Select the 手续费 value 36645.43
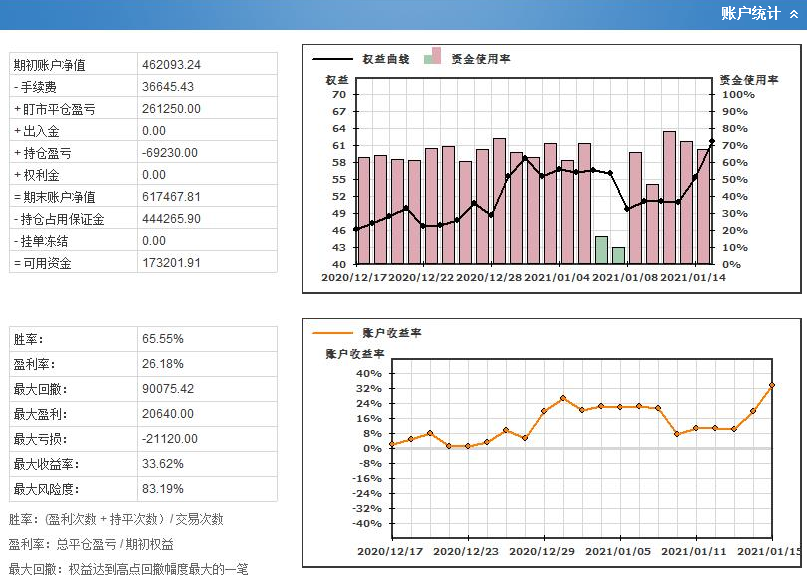 pyautogui.click(x=168, y=87)
